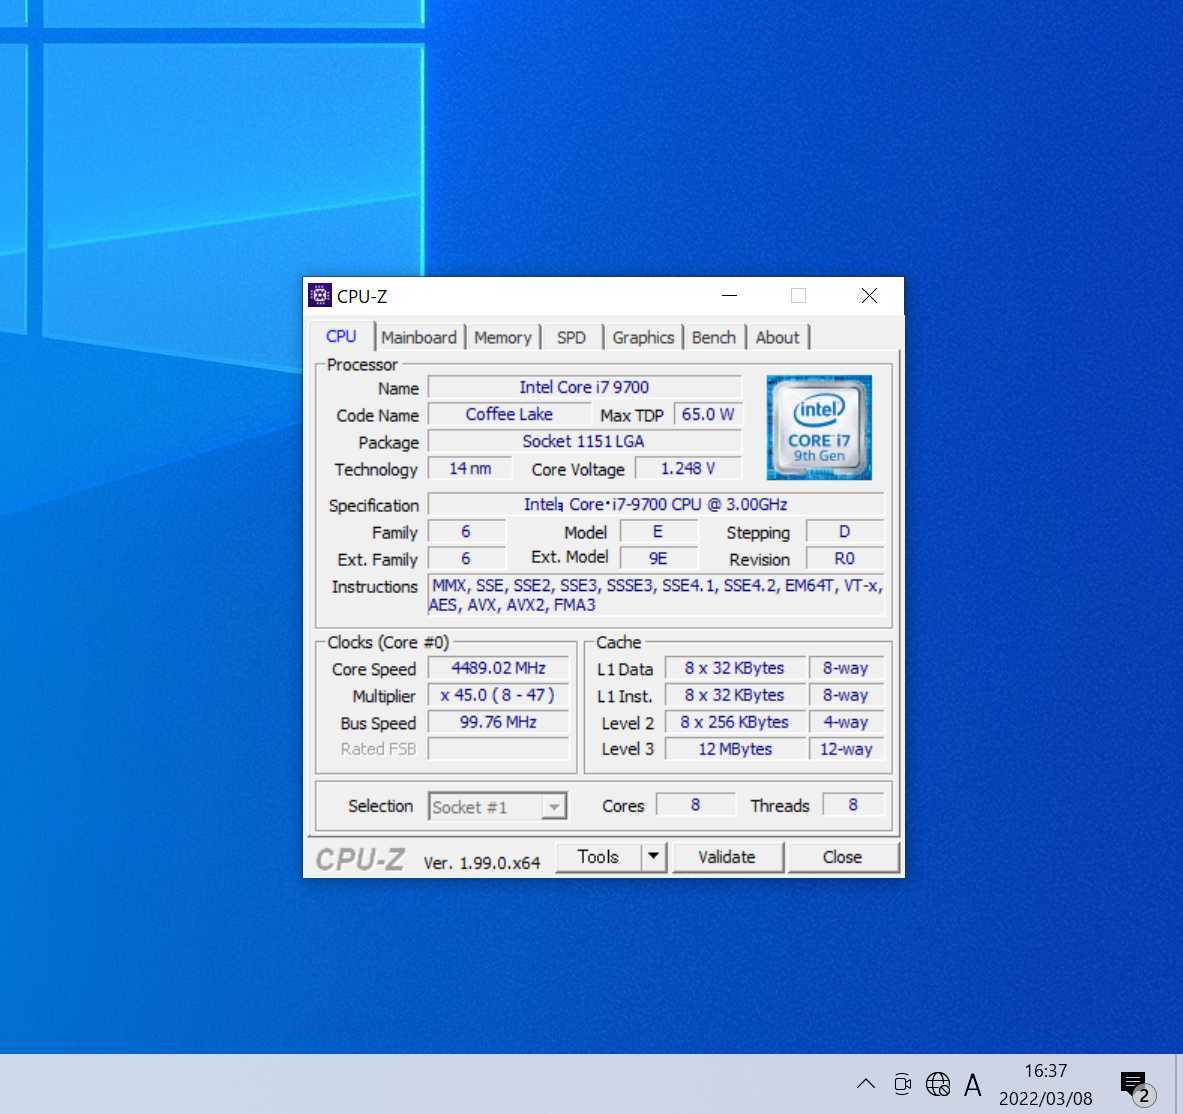Viewport: 1183px width, 1114px height.
Task: Click the technology value '14 nm'
Action: click(x=470, y=468)
